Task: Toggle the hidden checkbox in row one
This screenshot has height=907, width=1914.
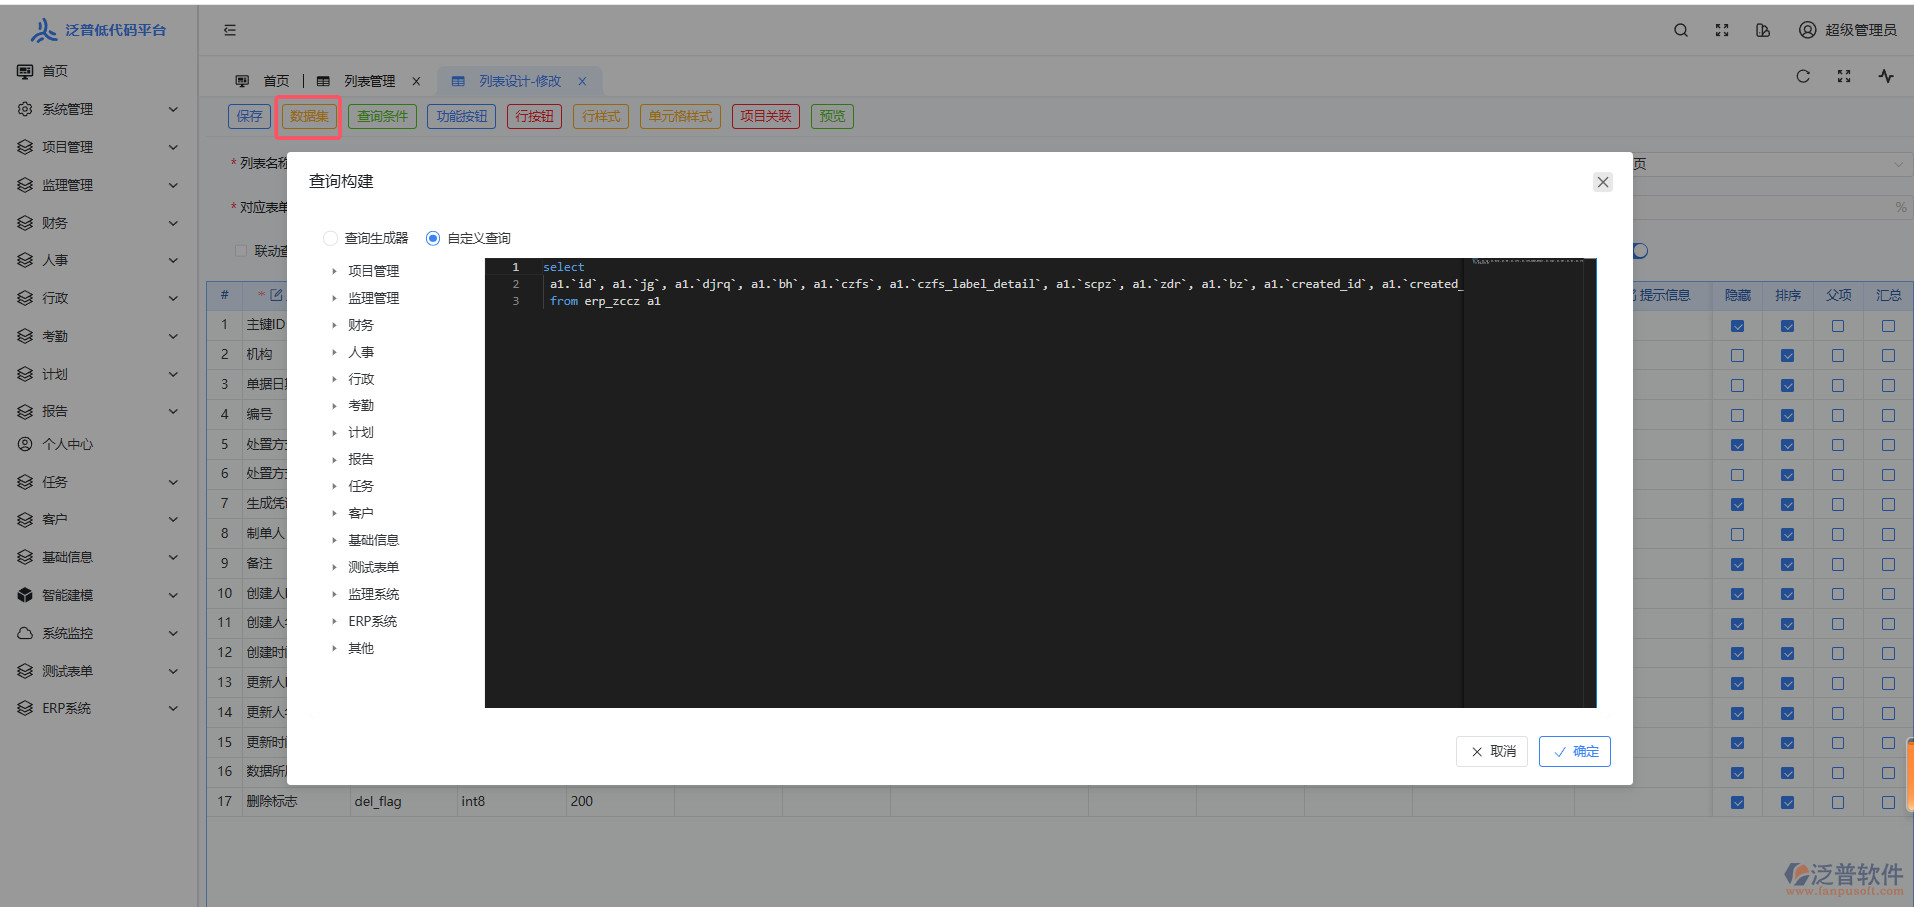Action: [1738, 326]
